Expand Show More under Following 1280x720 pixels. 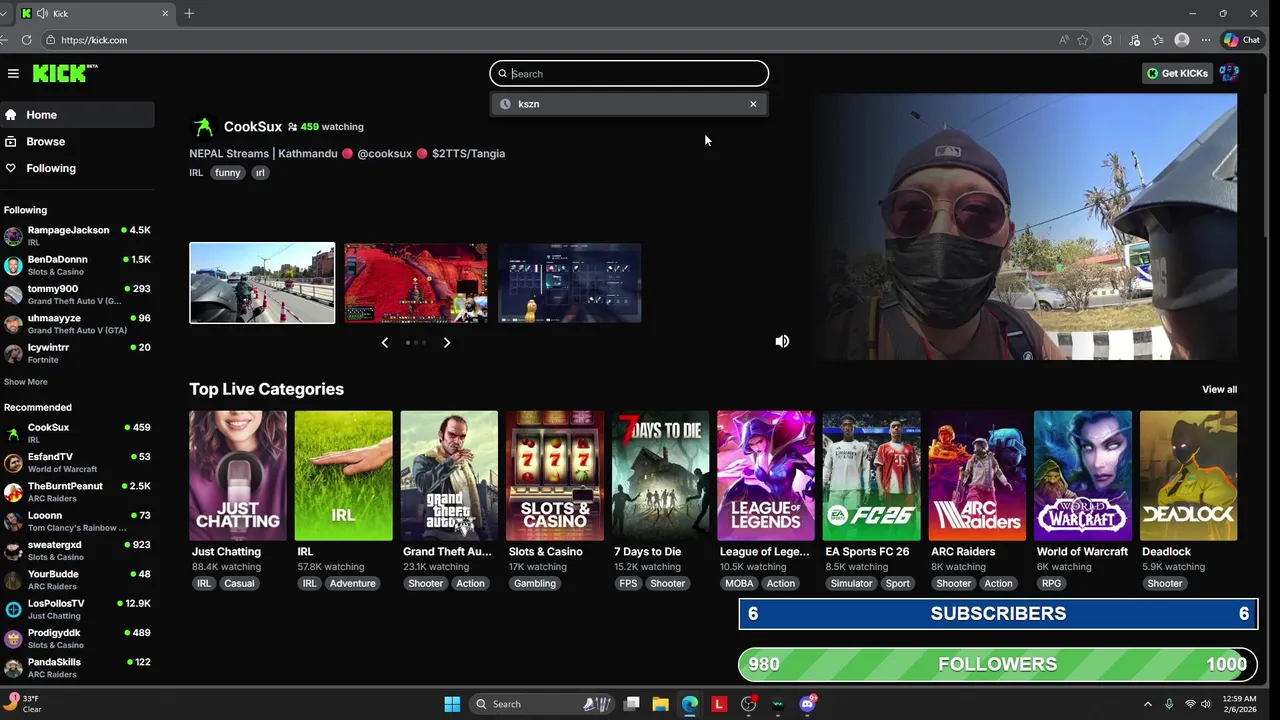(25, 382)
